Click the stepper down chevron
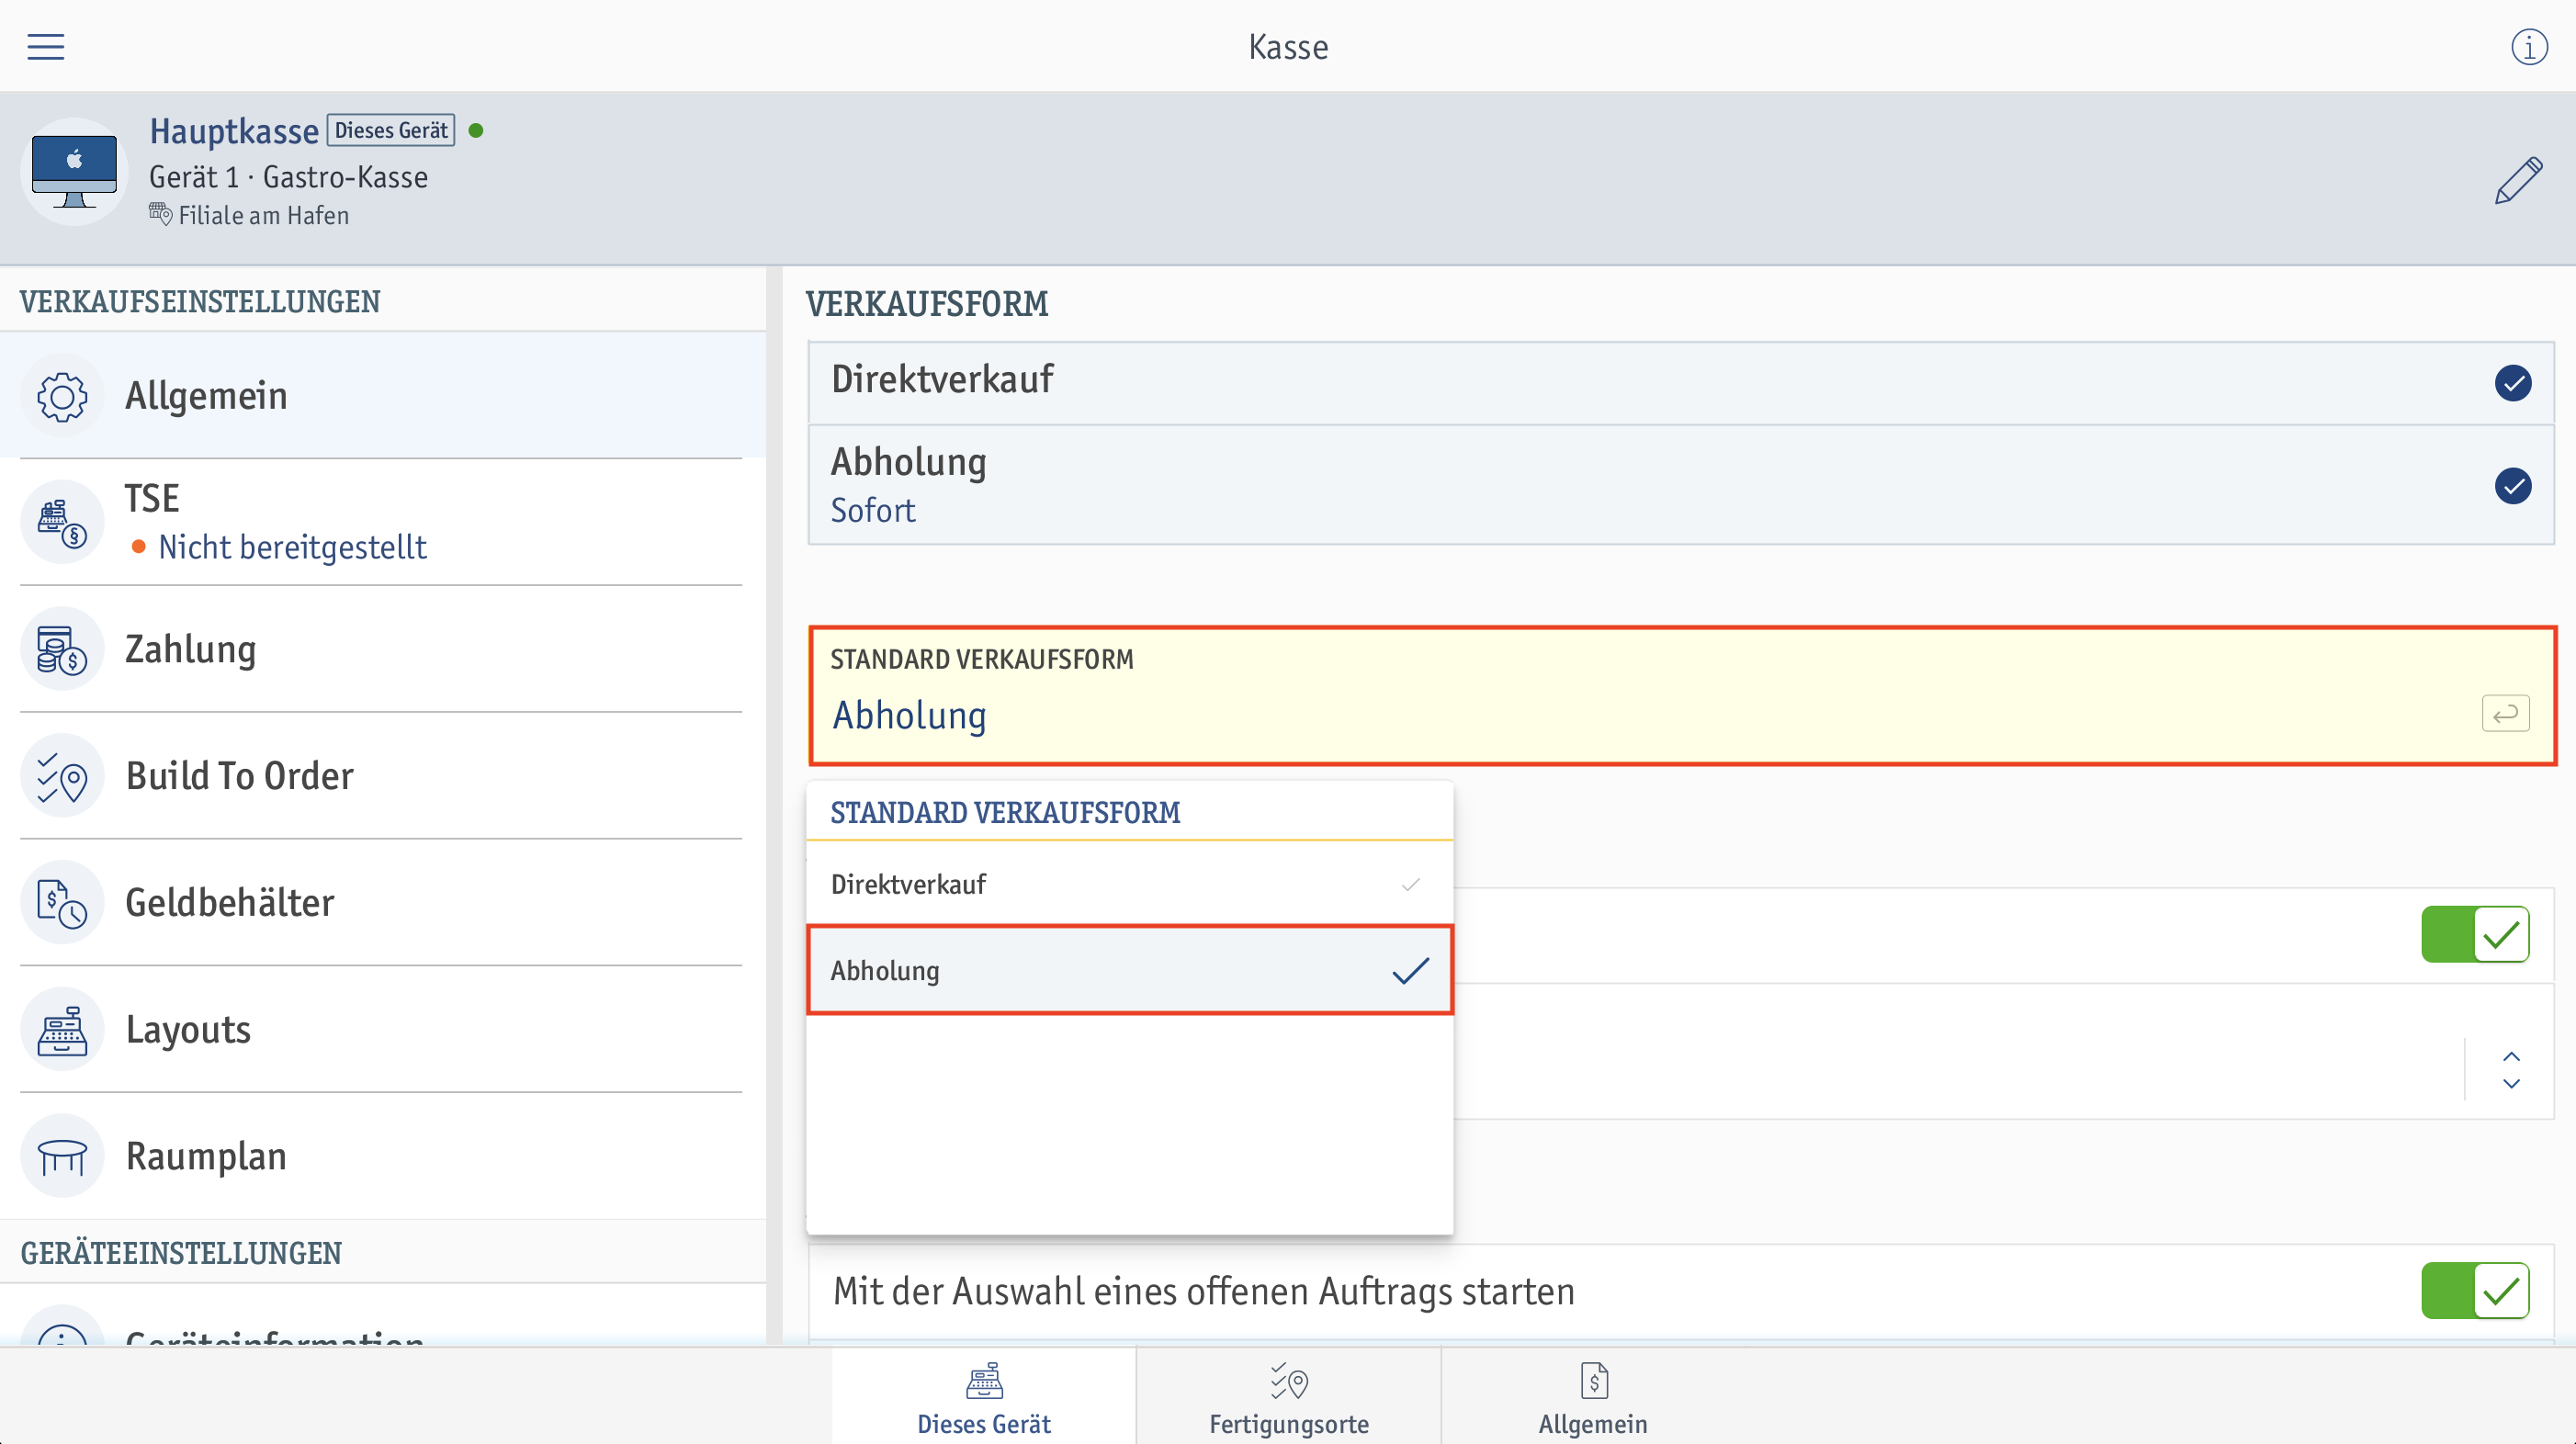Image resolution: width=2576 pixels, height=1444 pixels. pos(2511,1083)
